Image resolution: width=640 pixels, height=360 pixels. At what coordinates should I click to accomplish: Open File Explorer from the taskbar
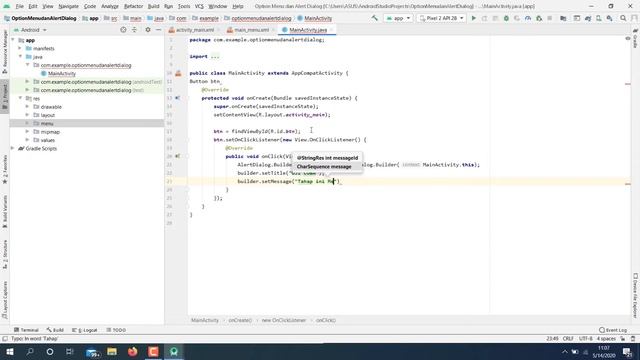[x=112, y=351]
